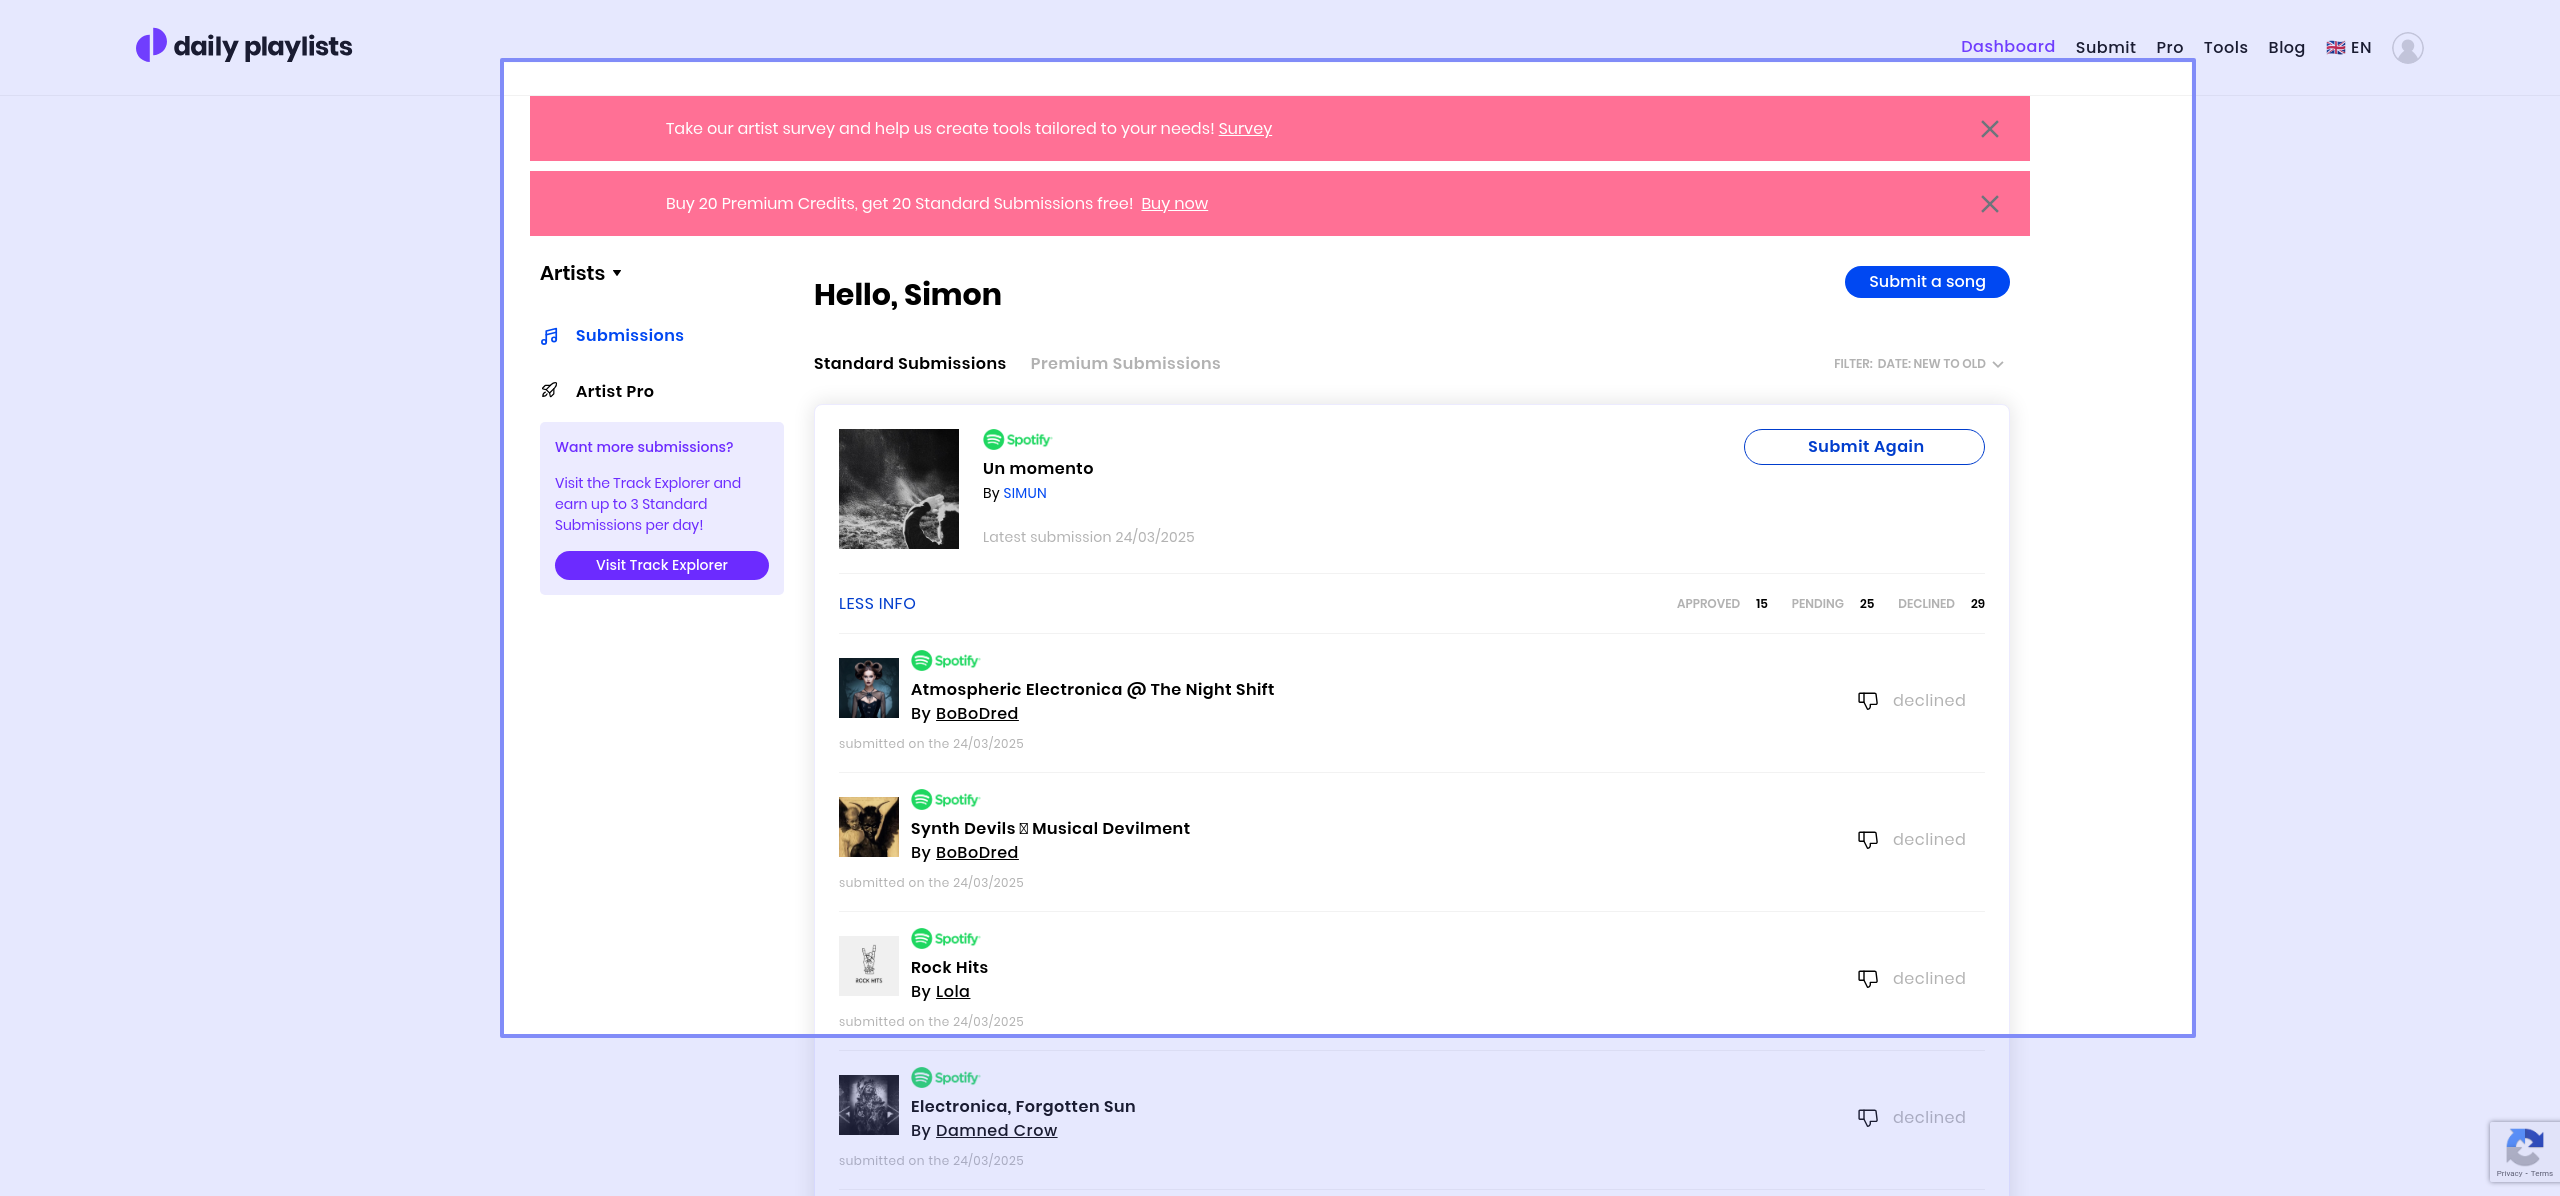Click the Spotify logo above Un momento
The image size is (2560, 1196).
click(x=1017, y=440)
